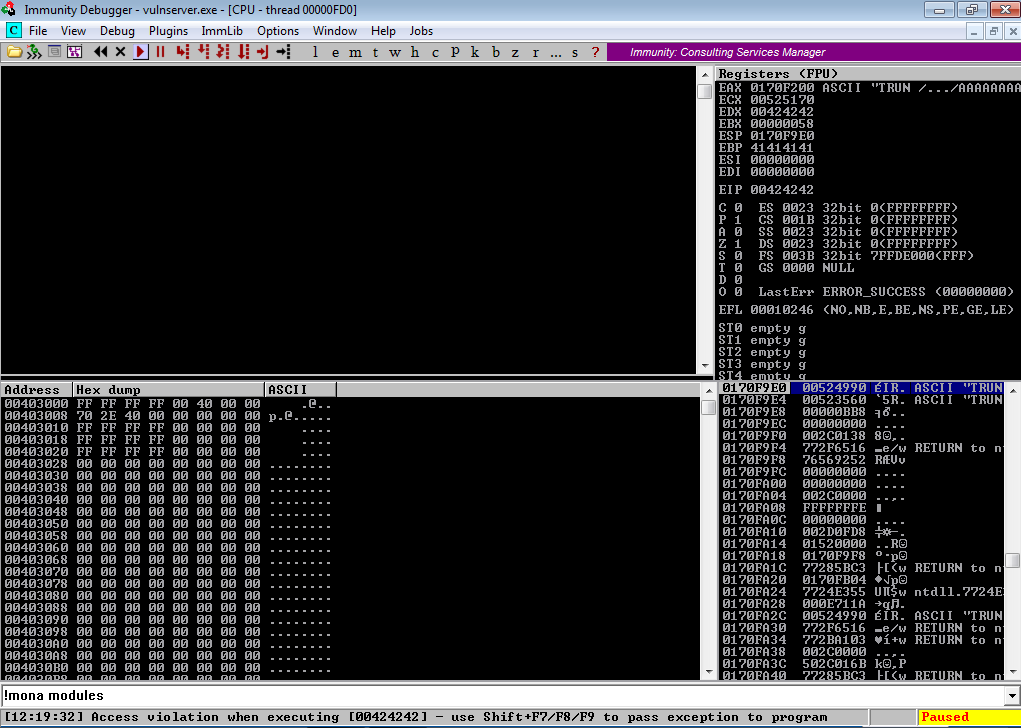Open the Help menu
Viewport: 1021px width, 728px height.
click(383, 31)
